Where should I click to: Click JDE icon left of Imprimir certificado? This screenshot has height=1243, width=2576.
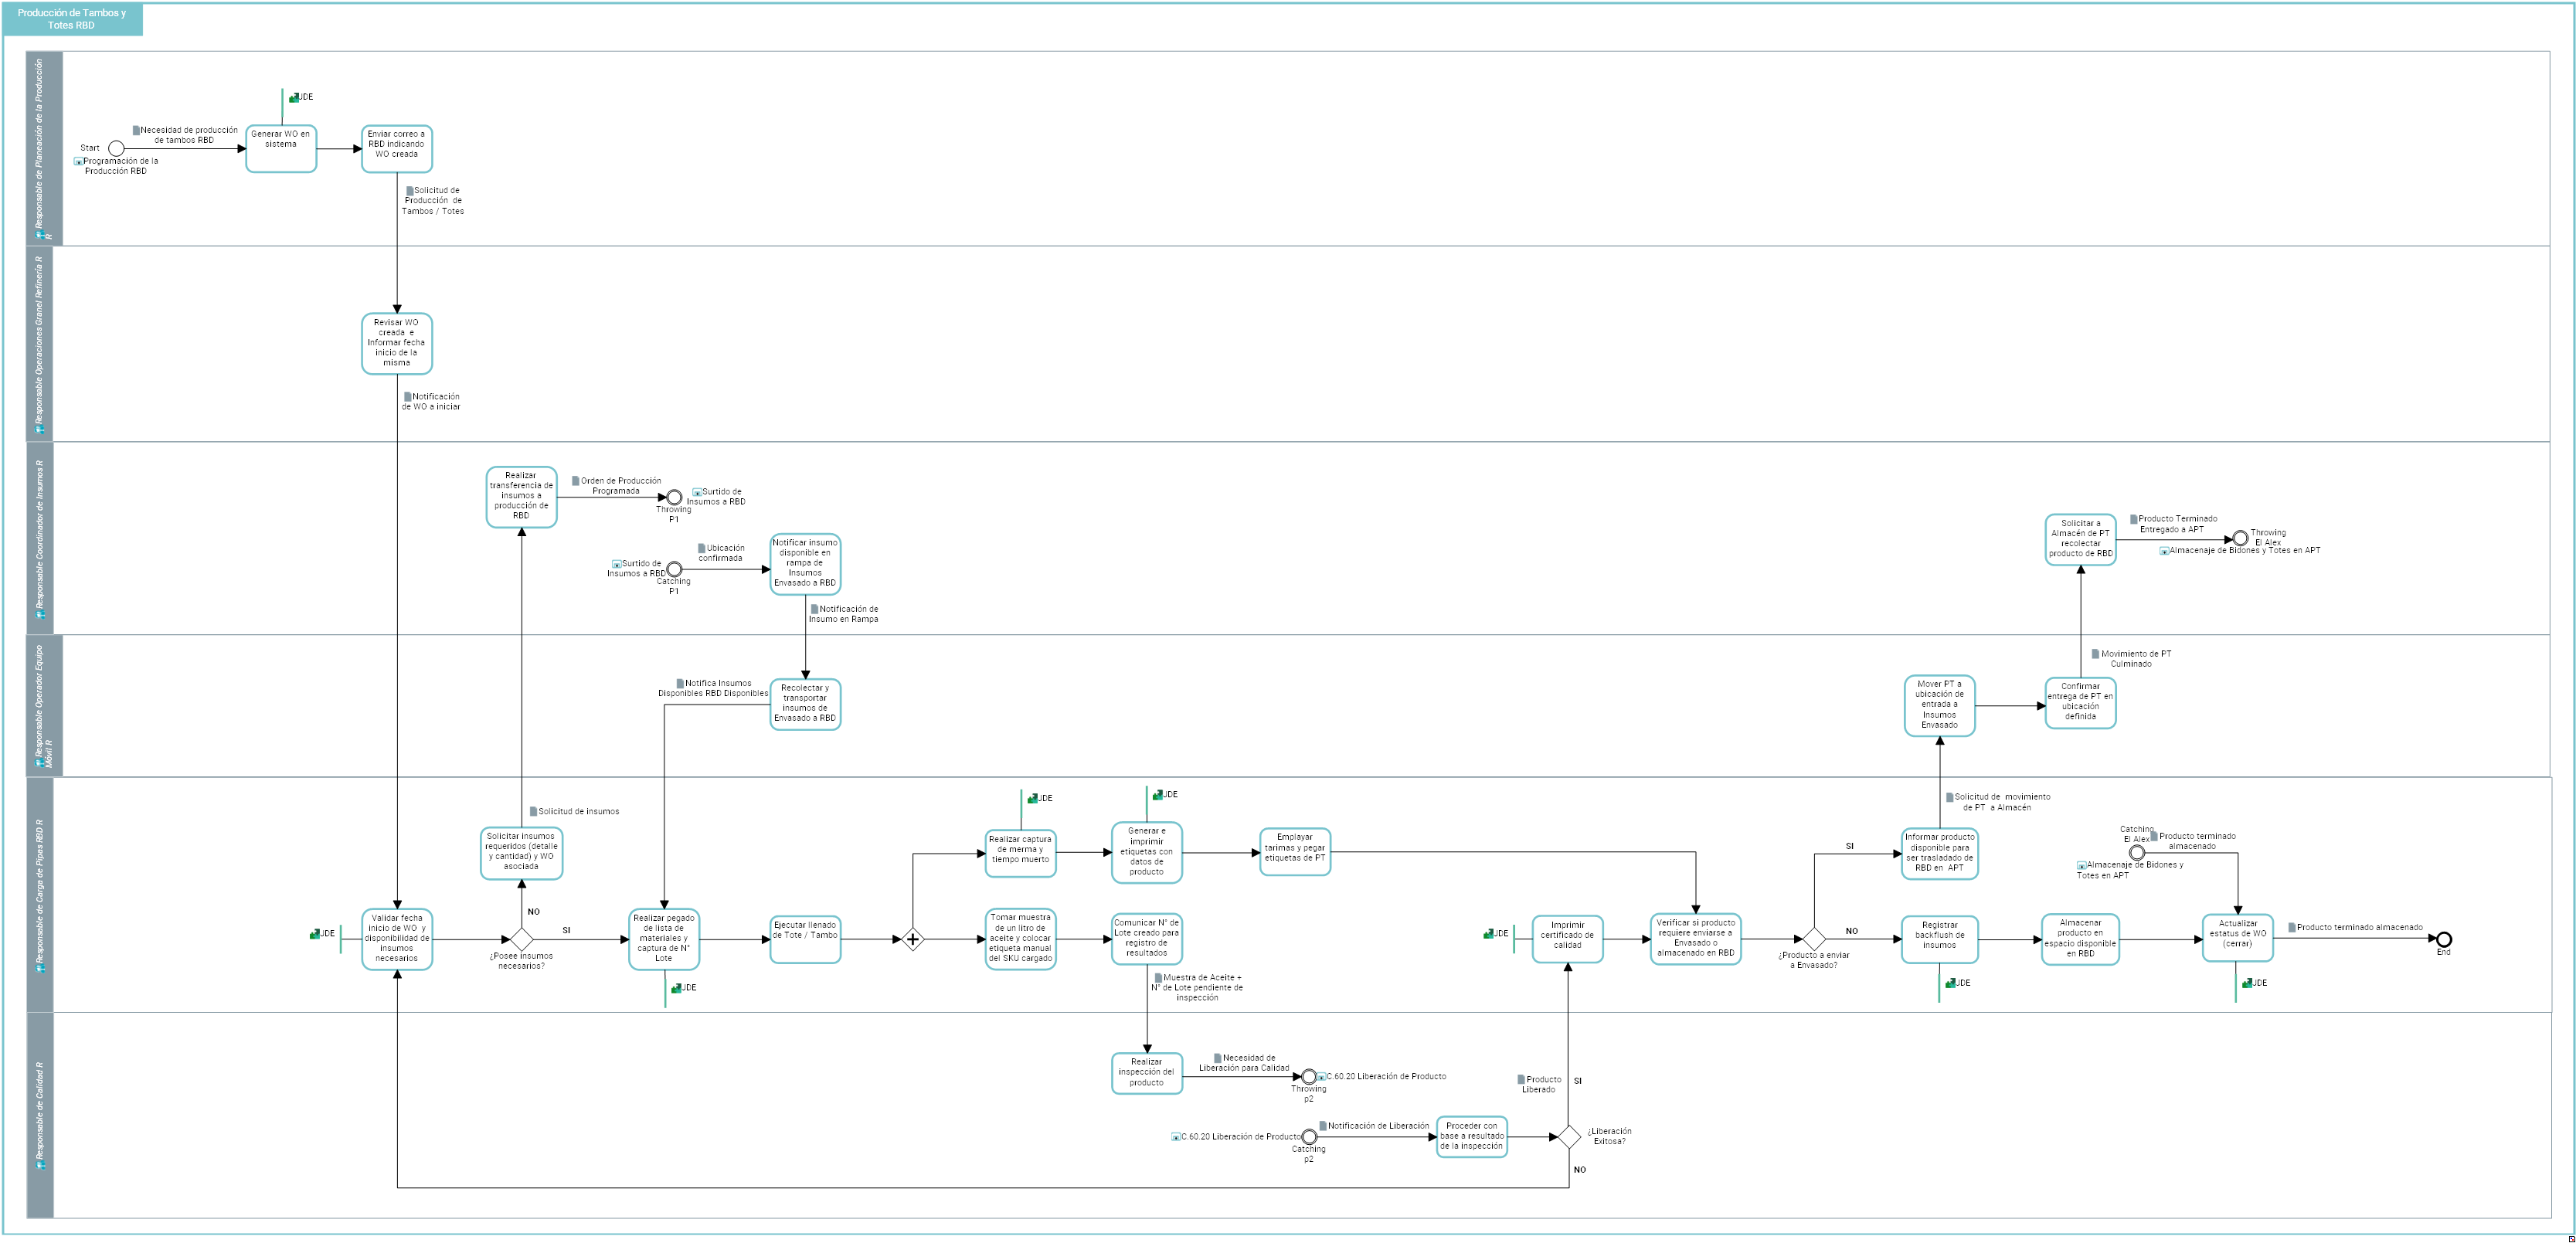click(1488, 934)
